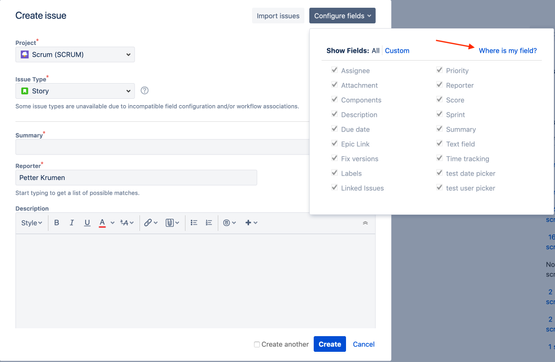Uncheck the test date picker field
The image size is (555, 362).
tap(439, 173)
